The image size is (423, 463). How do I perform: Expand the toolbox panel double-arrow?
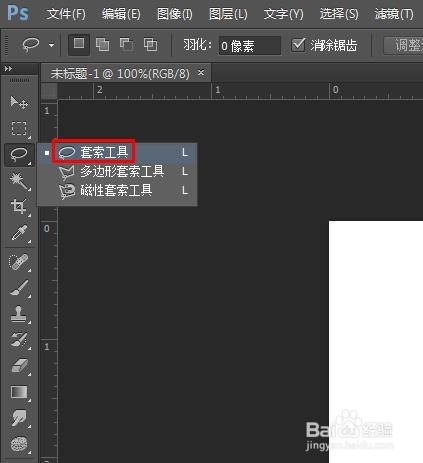8,69
